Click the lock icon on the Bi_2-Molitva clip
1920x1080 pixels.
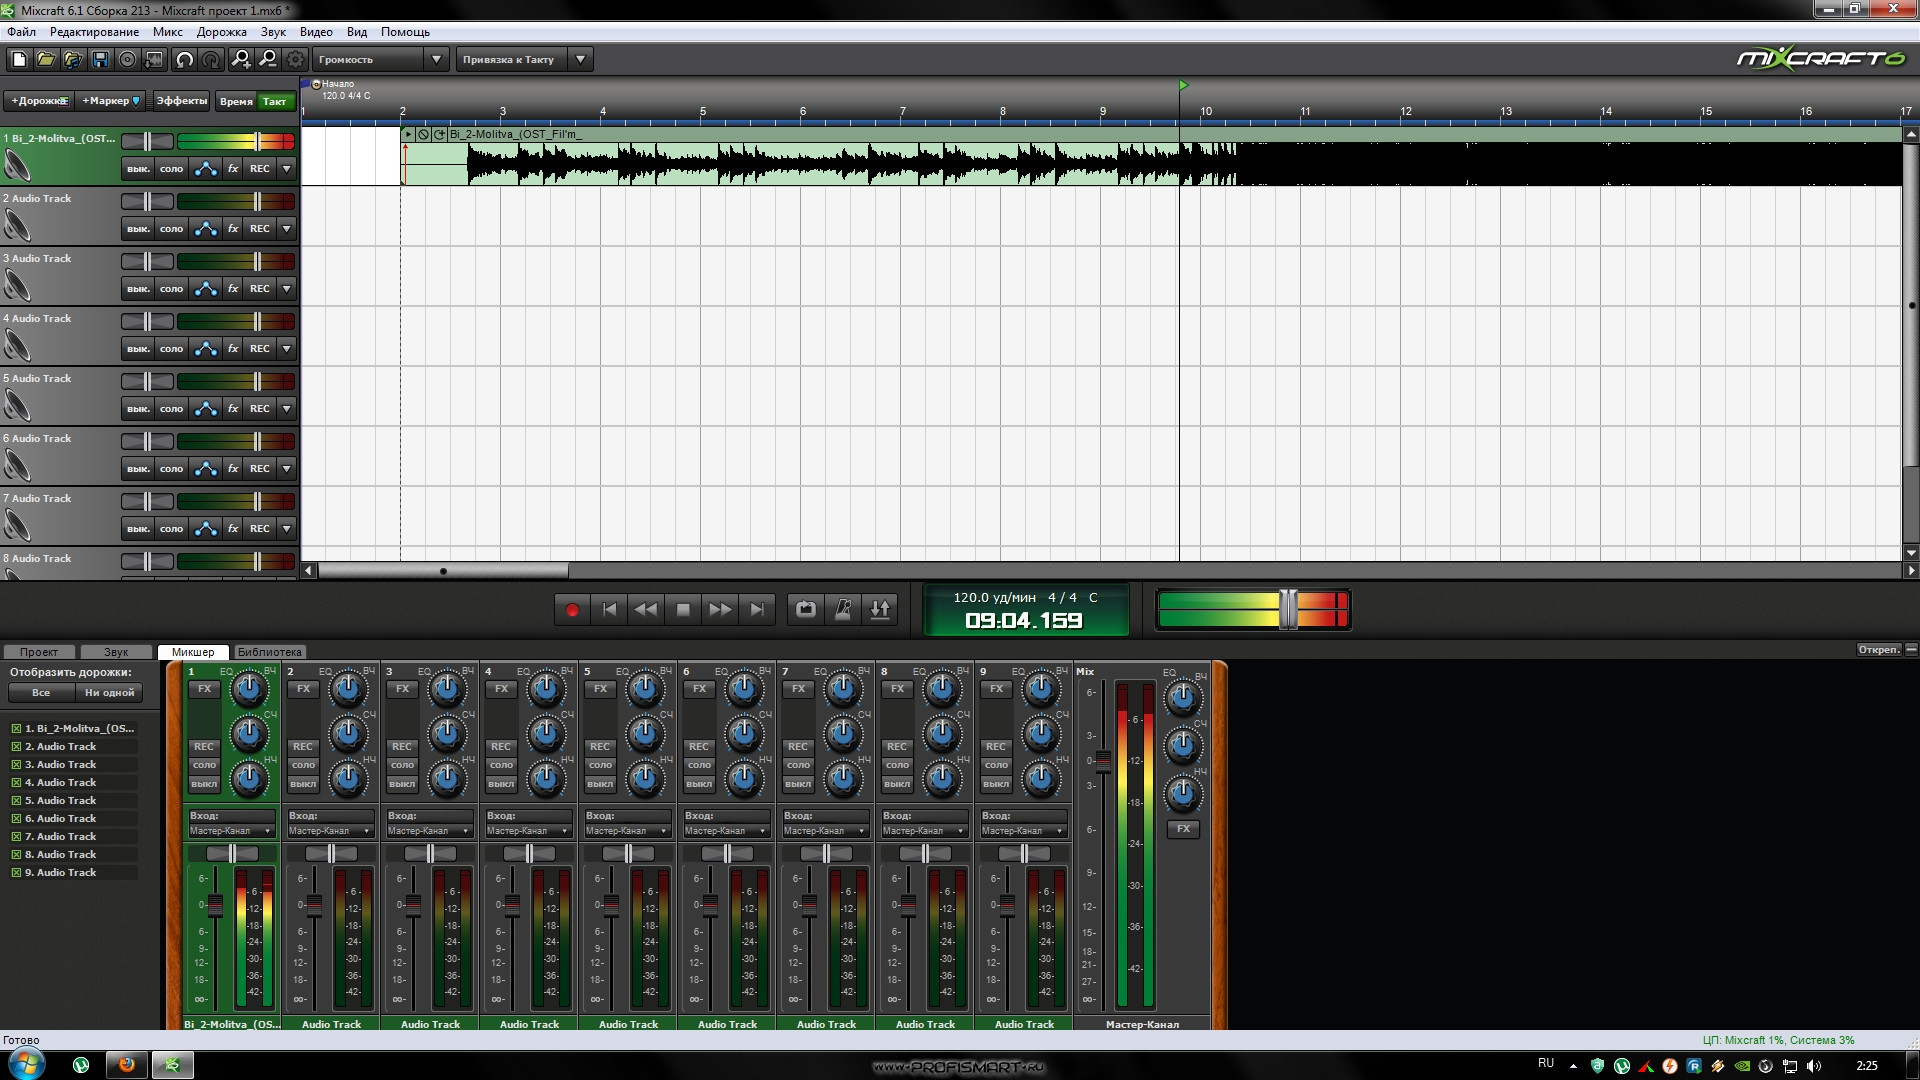423,134
